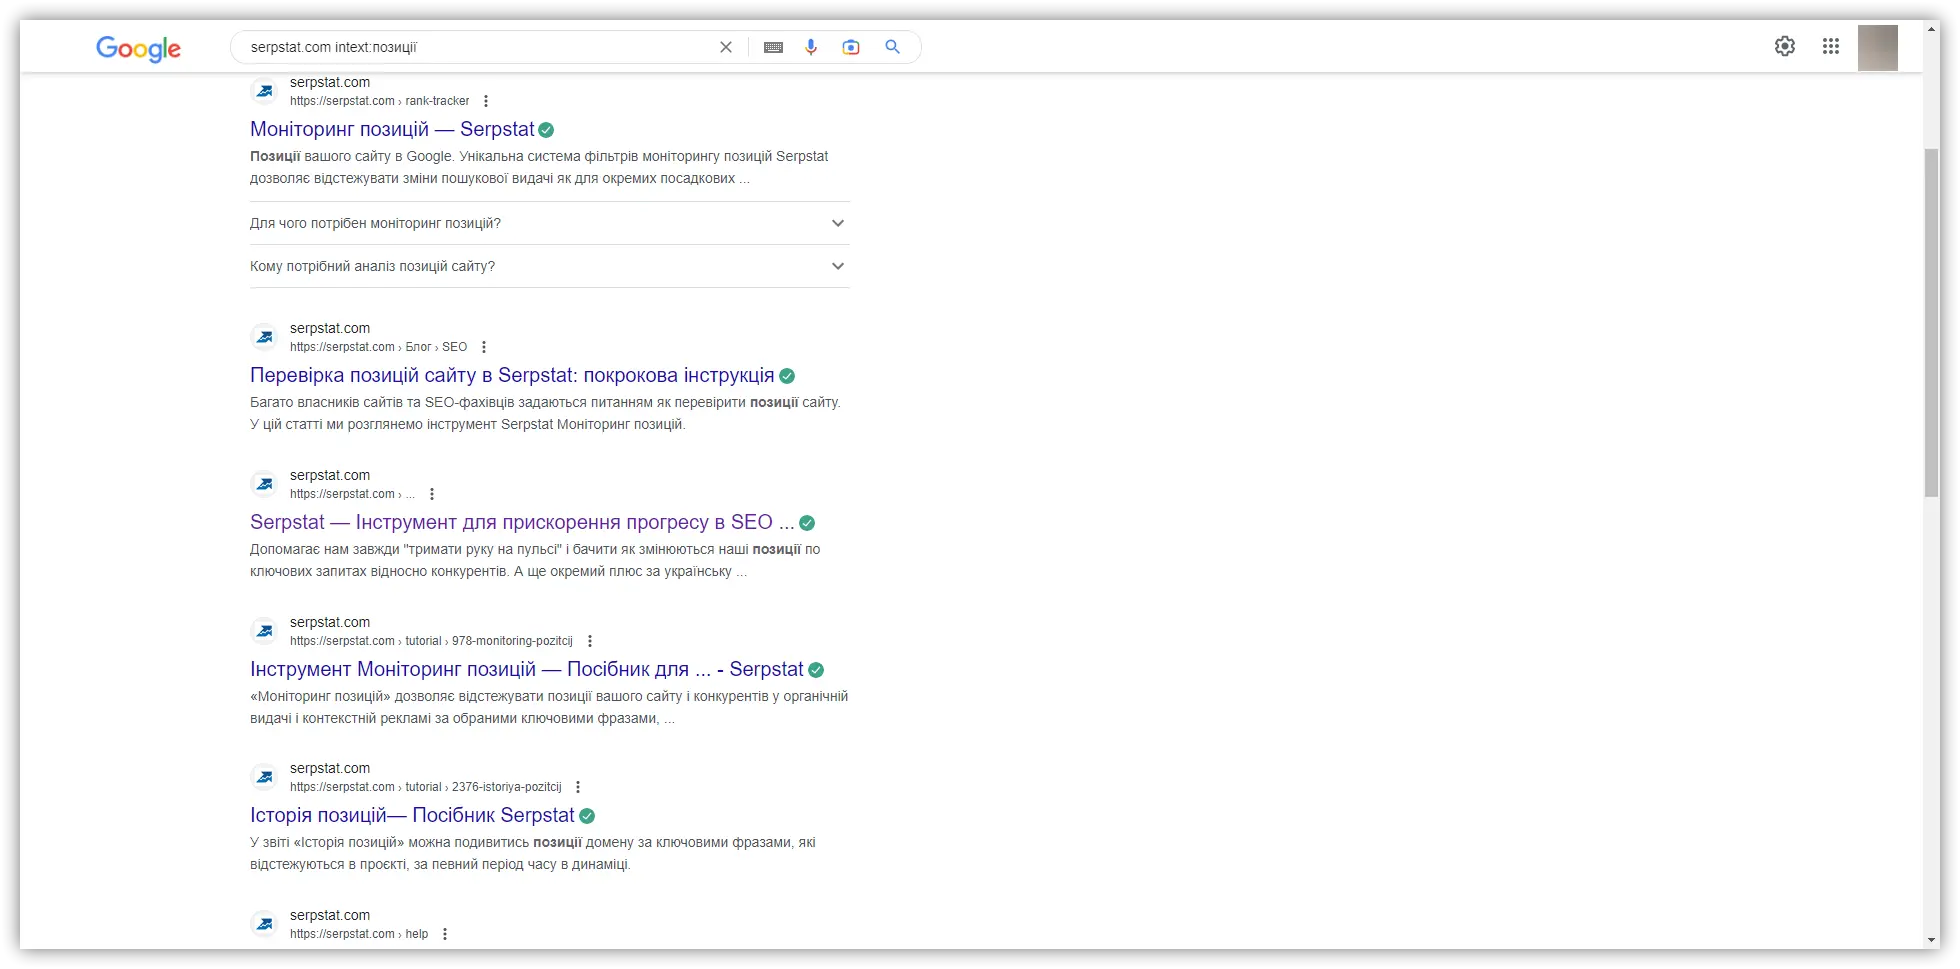Click URL 'https://serpstat.com › rank-tracker'

click(379, 101)
